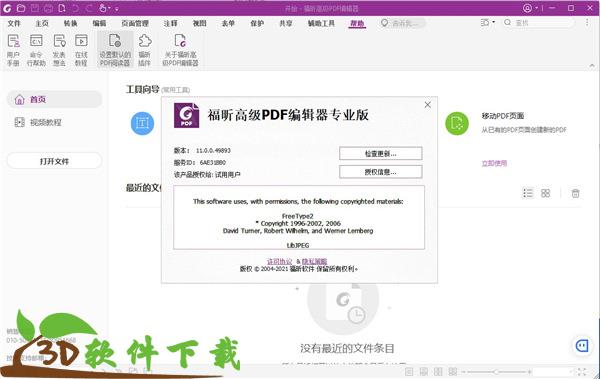The height and width of the screenshot is (379, 600).
Task: Click the undo arrow in title bar
Action: 75,8
